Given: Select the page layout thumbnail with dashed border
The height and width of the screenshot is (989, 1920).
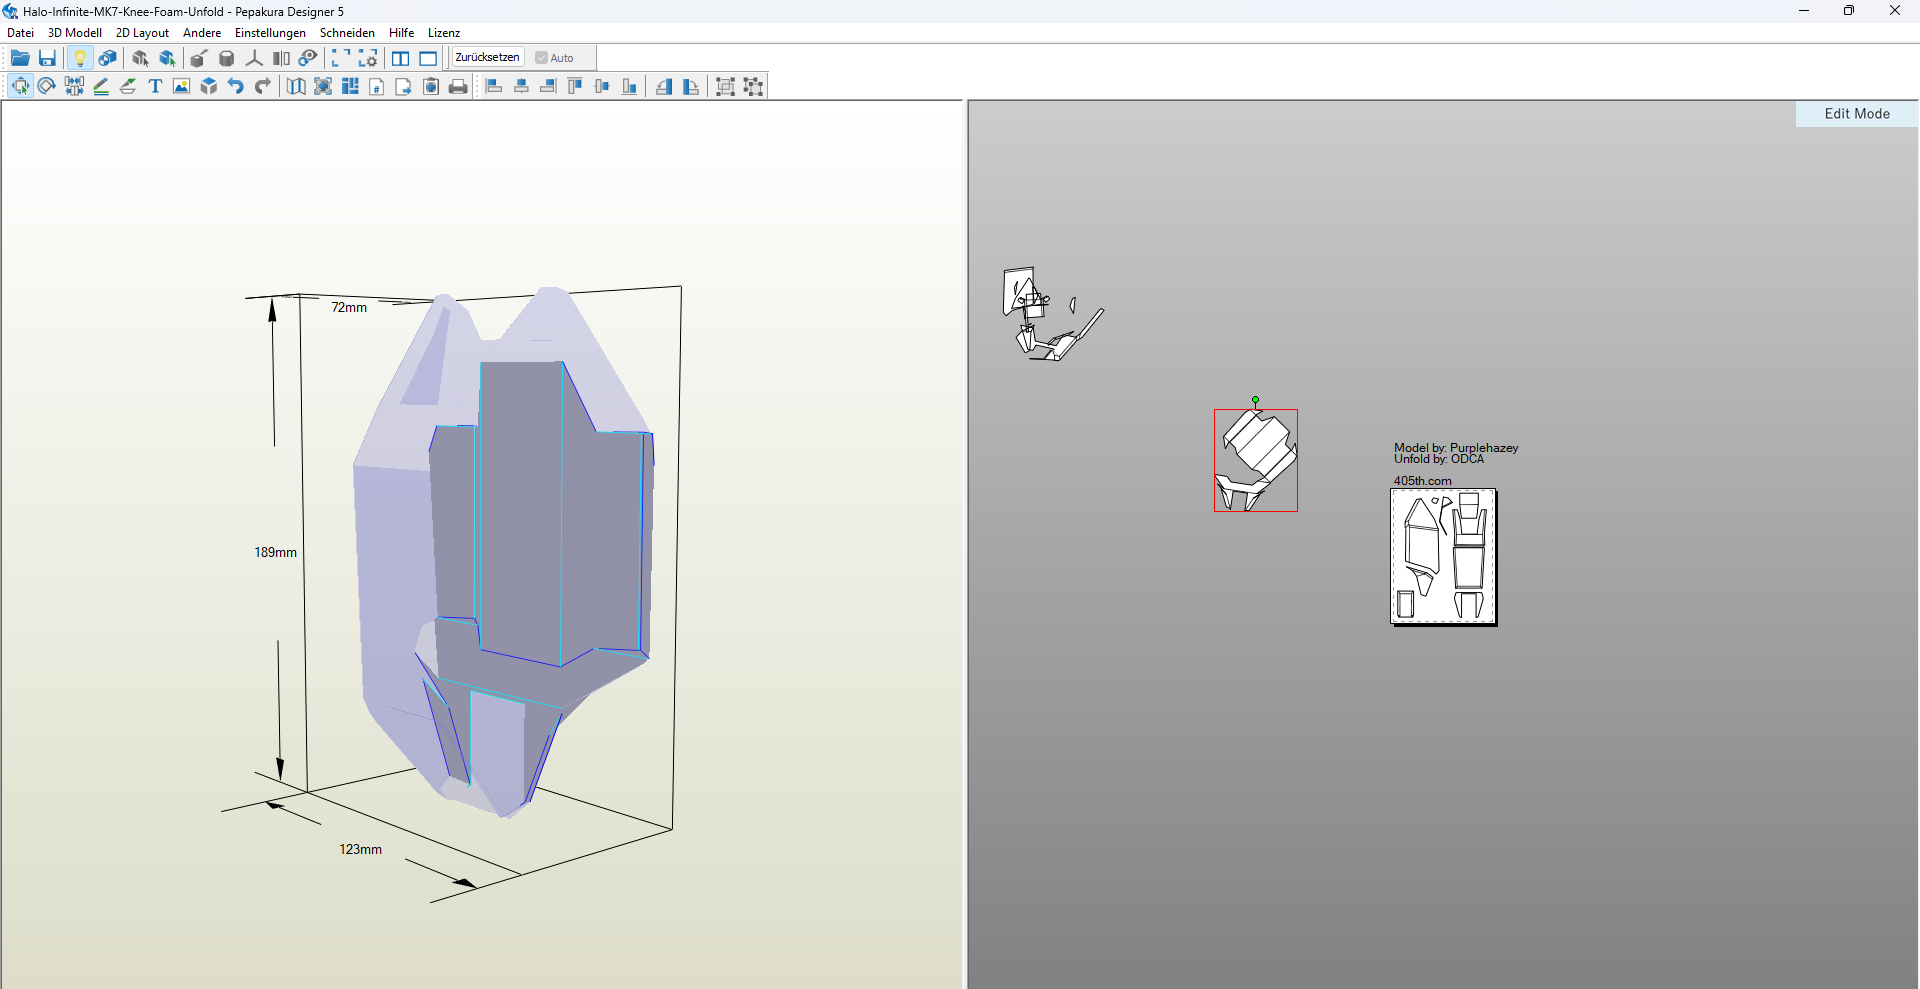Looking at the screenshot, I should click(1443, 556).
